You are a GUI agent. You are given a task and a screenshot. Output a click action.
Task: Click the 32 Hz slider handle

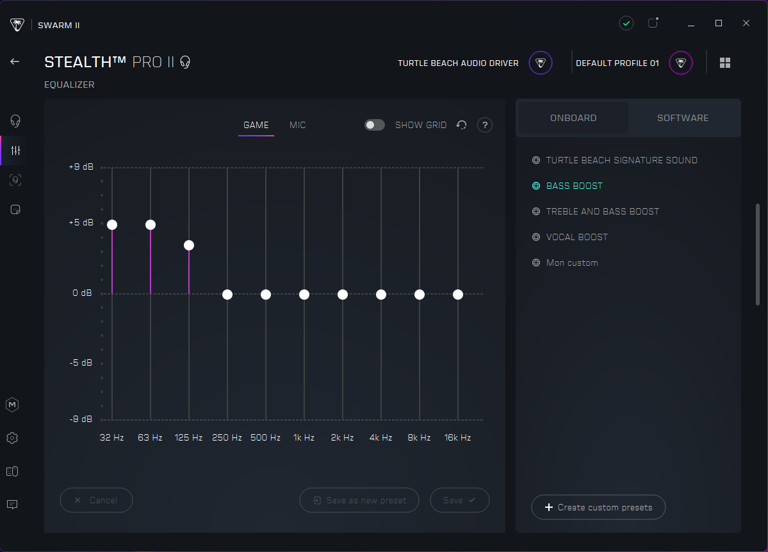click(112, 225)
